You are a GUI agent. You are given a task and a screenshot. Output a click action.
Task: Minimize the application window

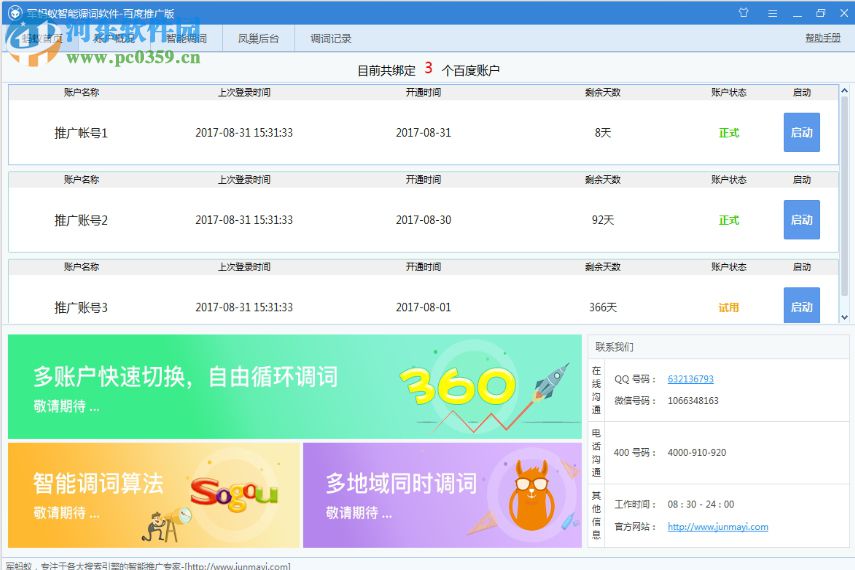pyautogui.click(x=797, y=14)
